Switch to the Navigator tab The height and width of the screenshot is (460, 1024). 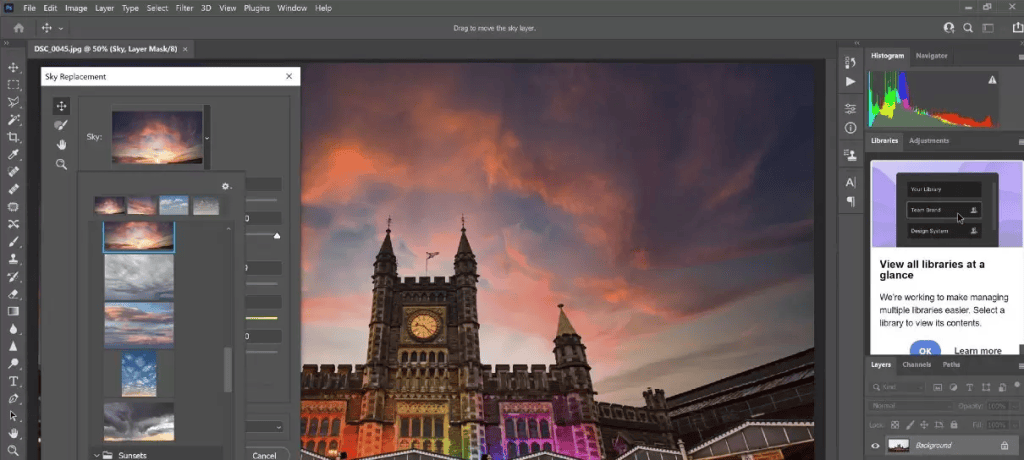(x=931, y=56)
